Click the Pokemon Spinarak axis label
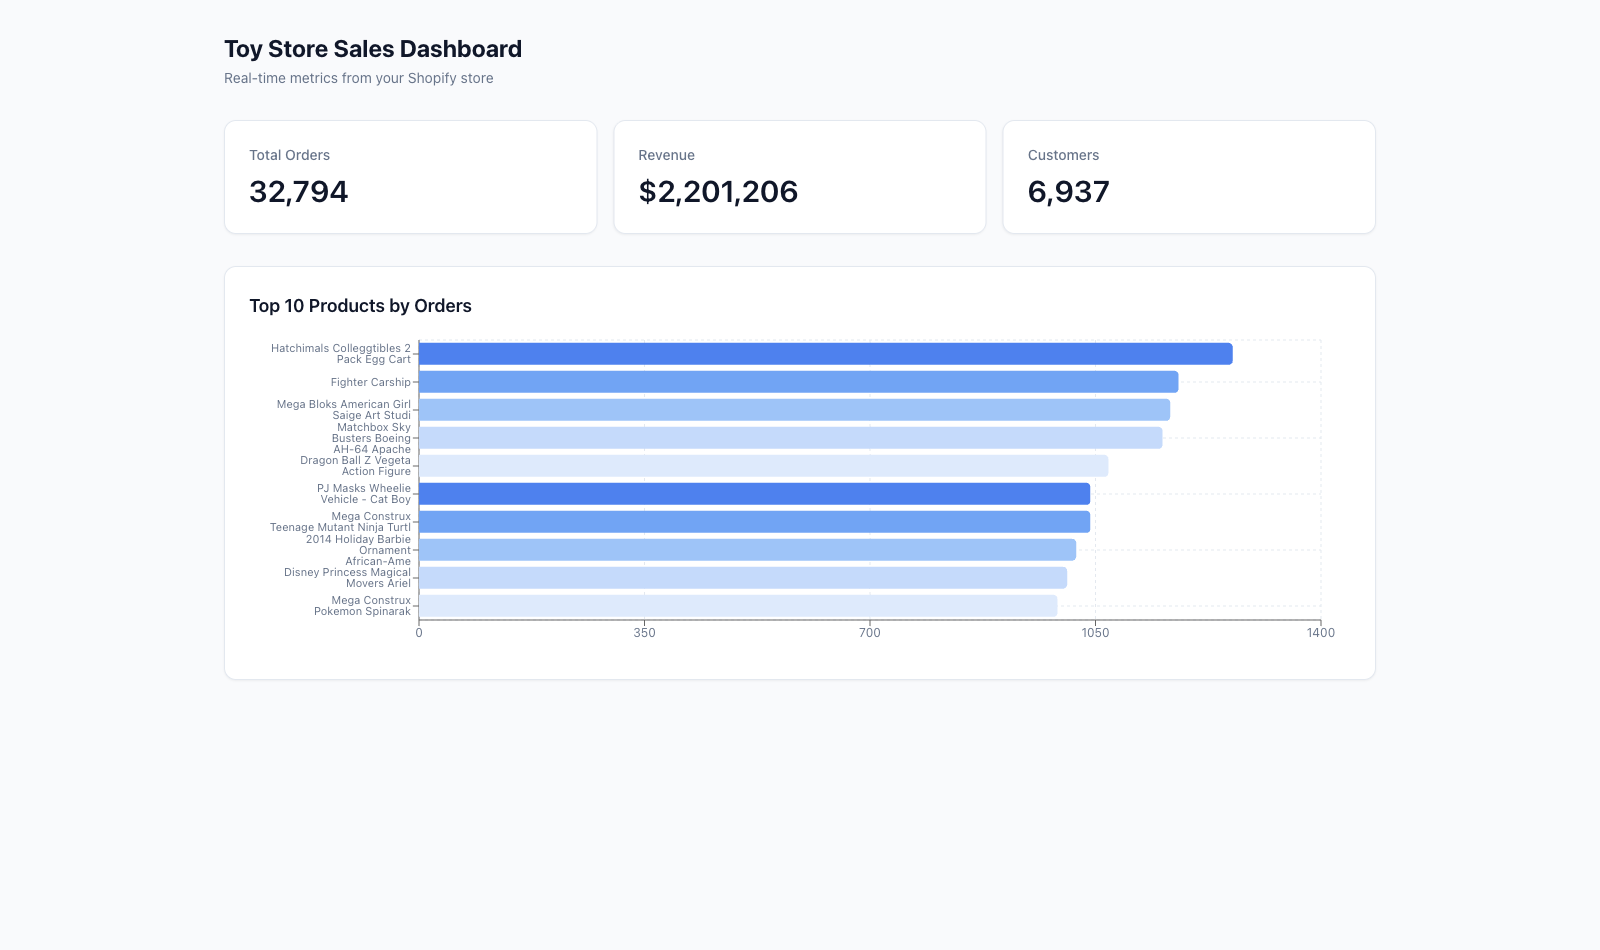Image resolution: width=1600 pixels, height=950 pixels. 362,606
